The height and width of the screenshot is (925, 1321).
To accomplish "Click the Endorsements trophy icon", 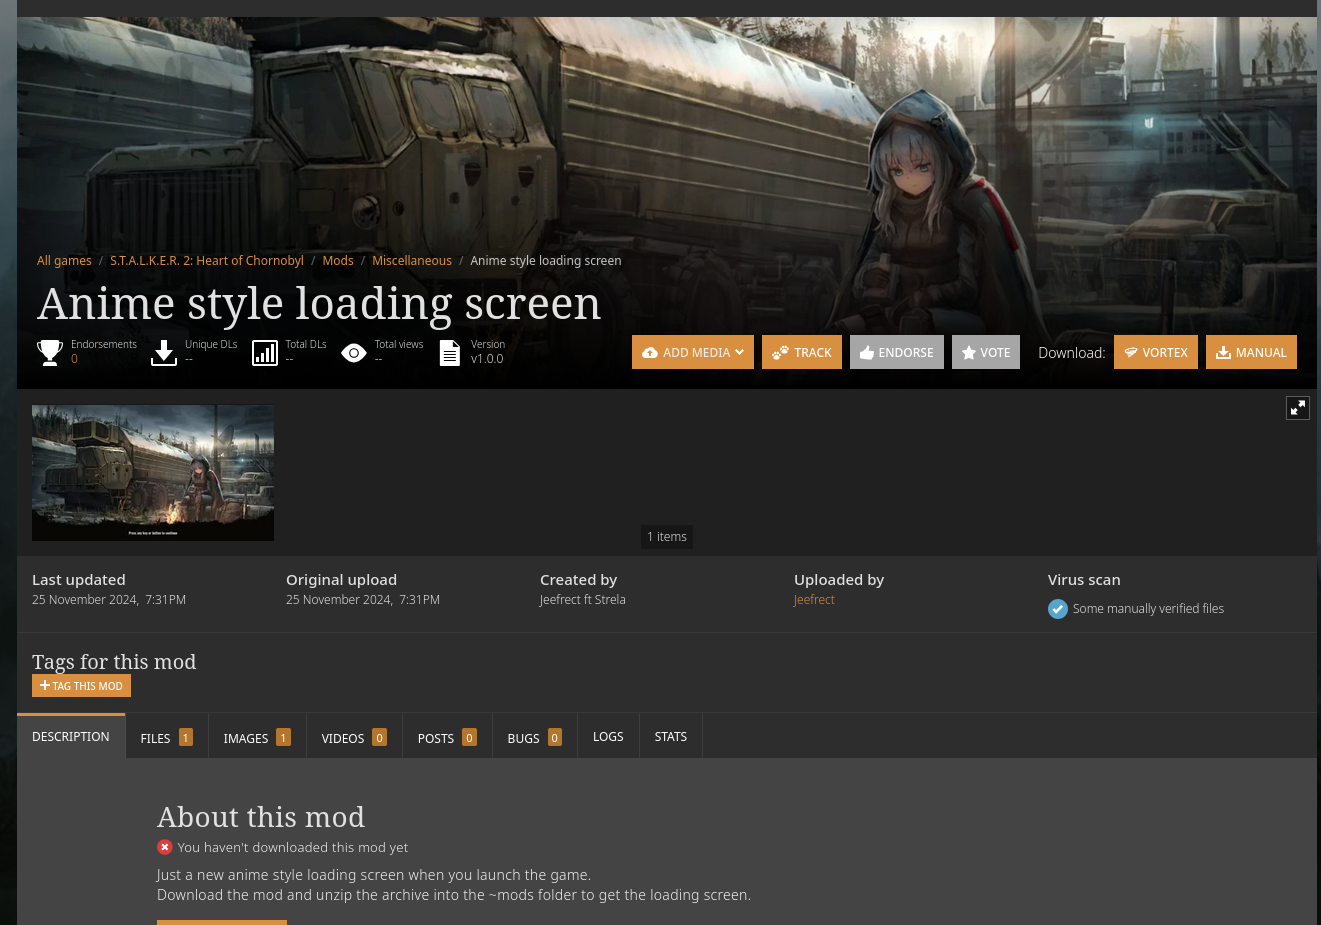I will (x=50, y=353).
